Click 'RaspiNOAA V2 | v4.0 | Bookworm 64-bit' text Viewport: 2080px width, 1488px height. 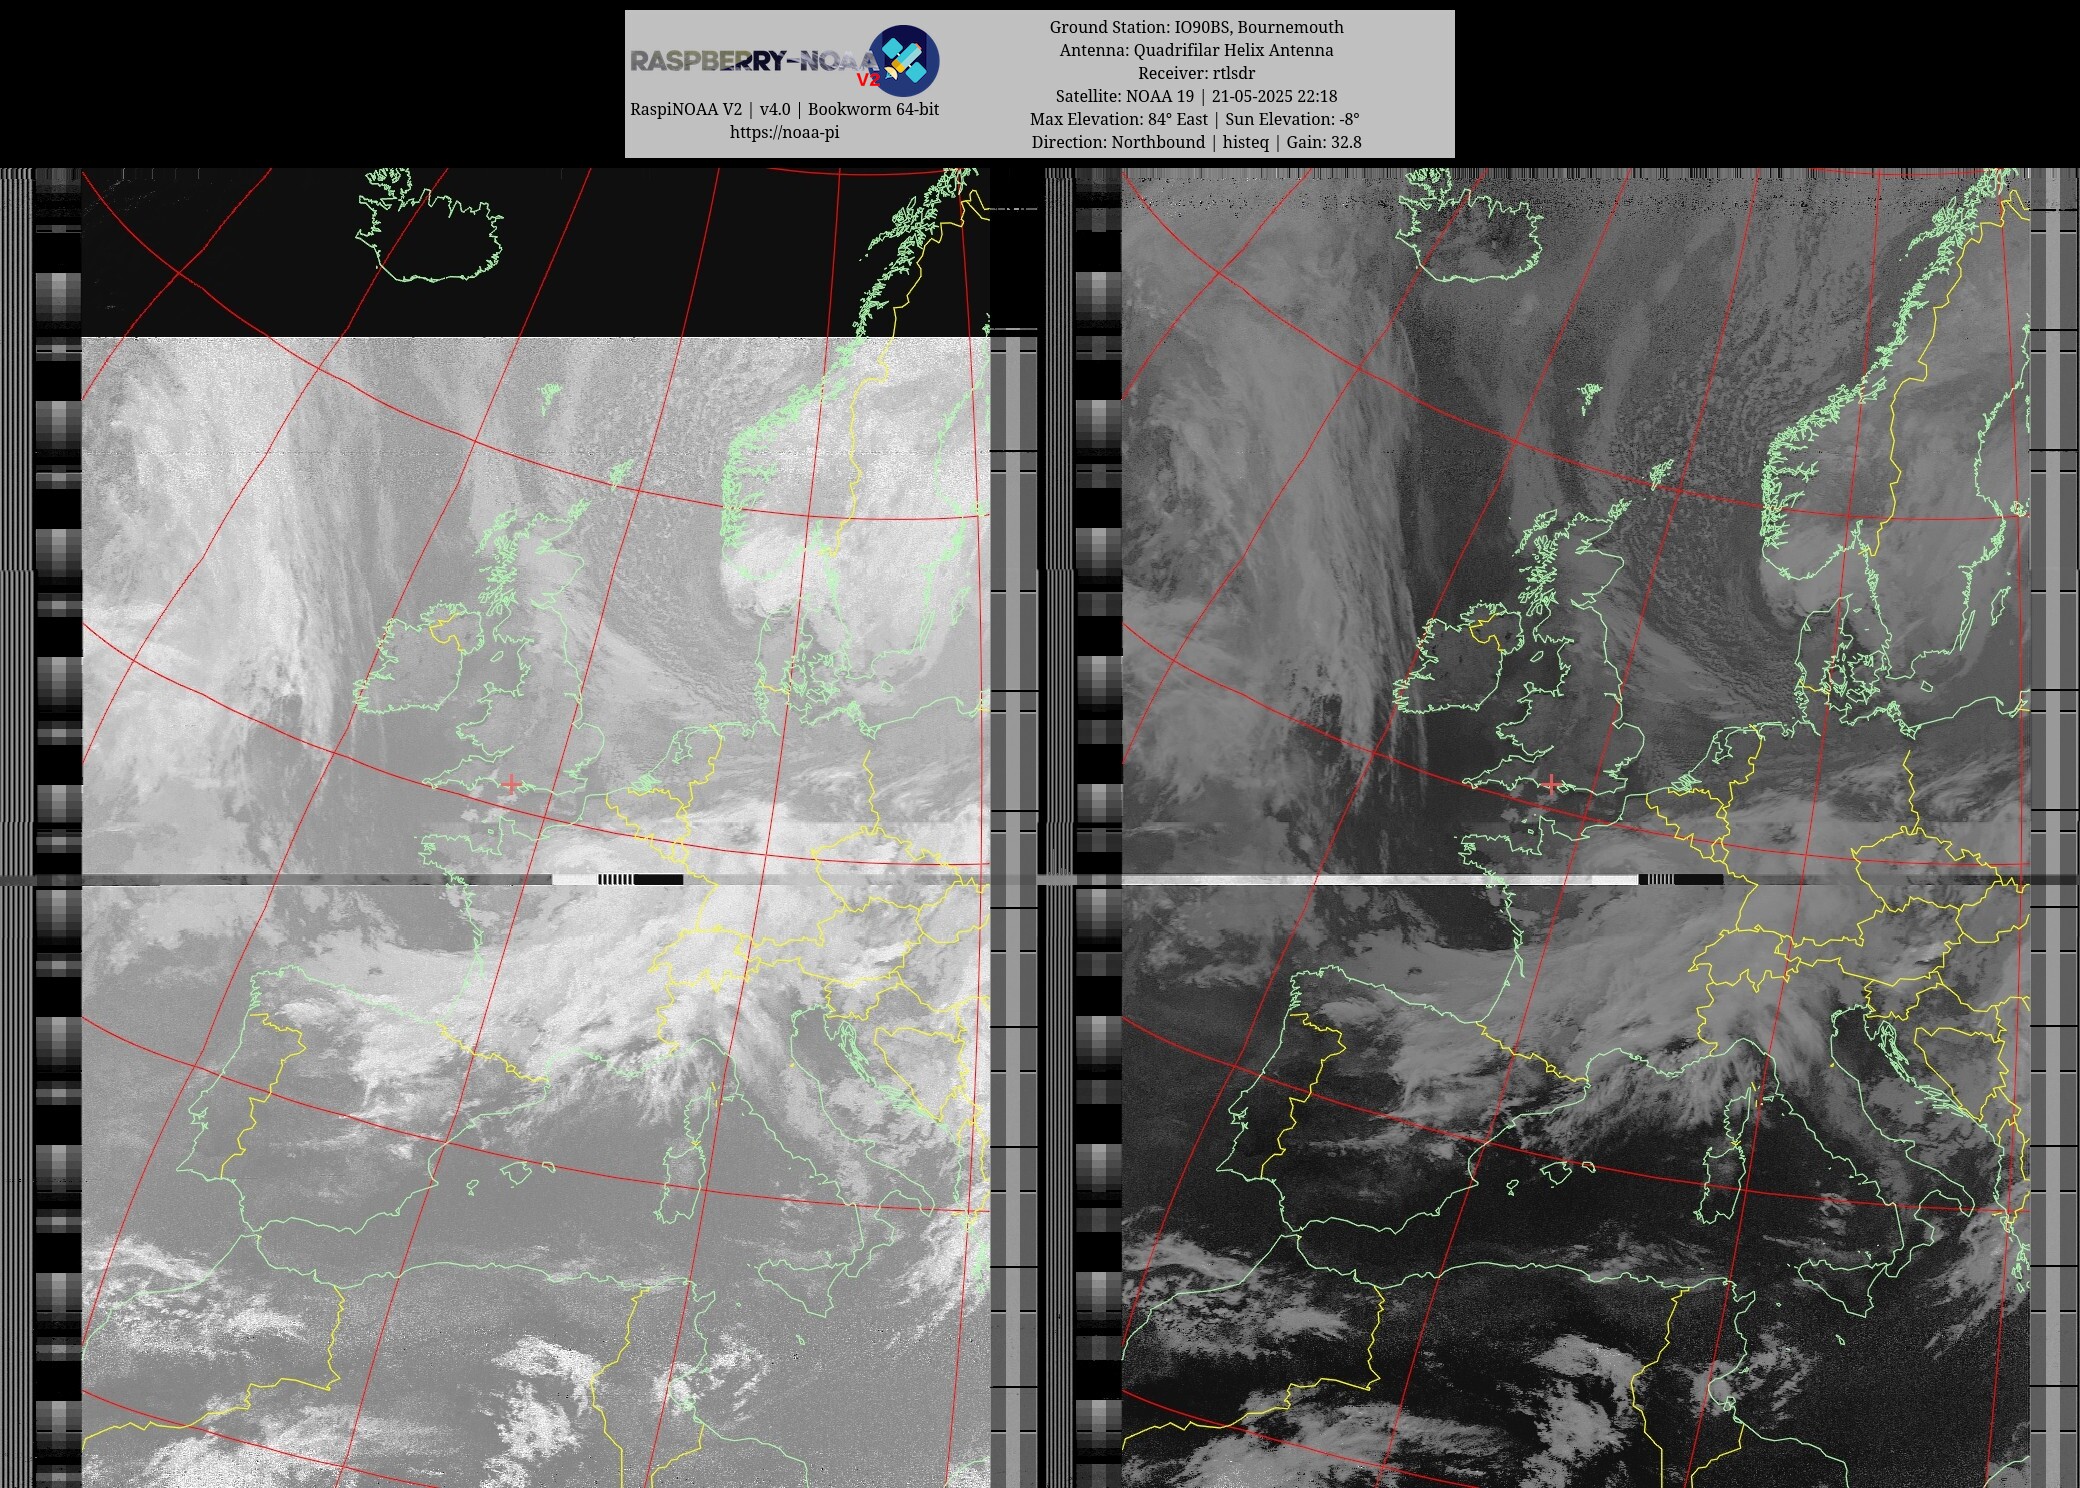pos(784,109)
